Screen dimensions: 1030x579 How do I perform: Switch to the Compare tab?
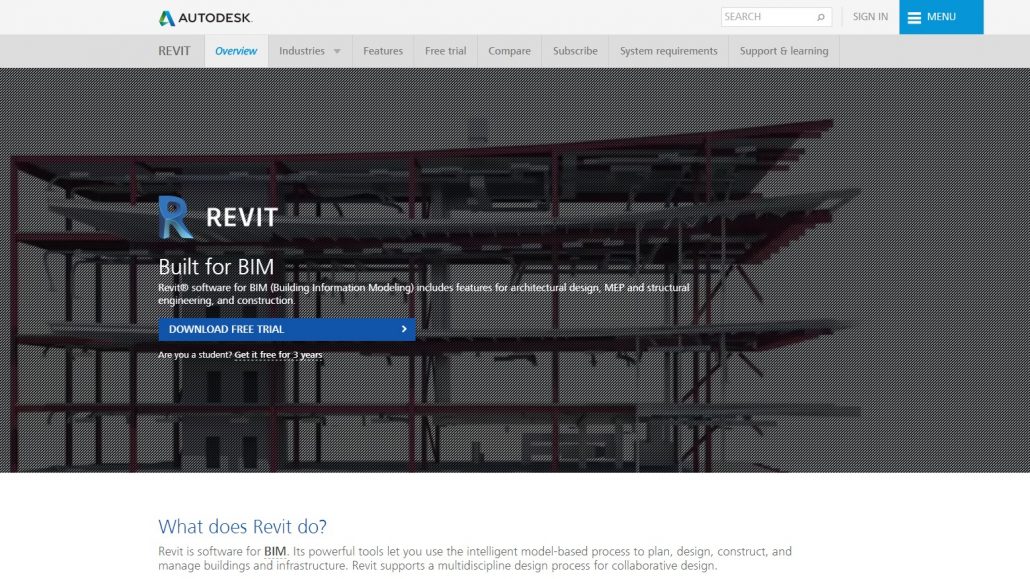509,51
